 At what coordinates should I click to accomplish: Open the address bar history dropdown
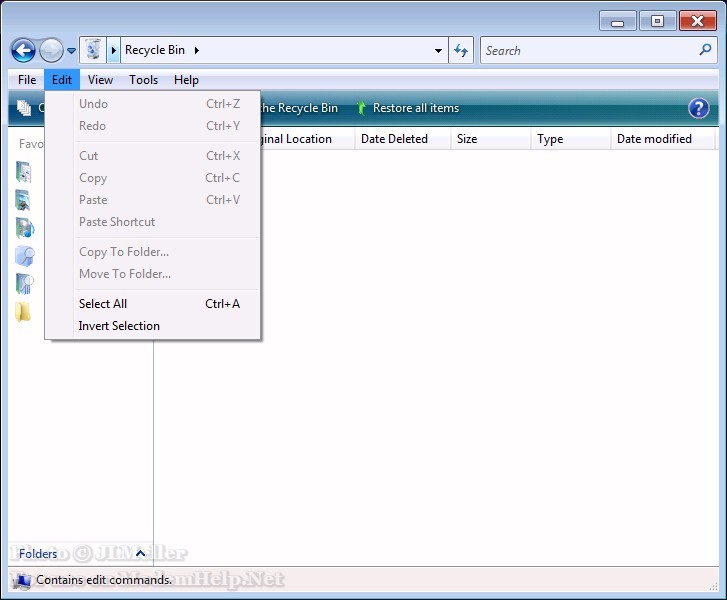pyautogui.click(x=438, y=51)
